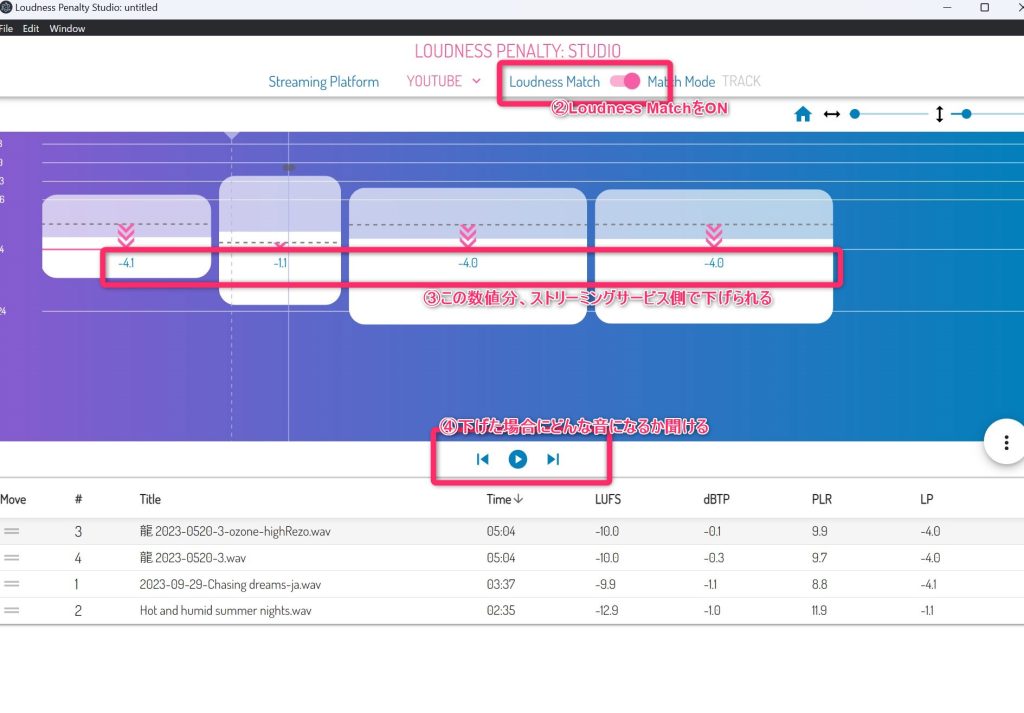The height and width of the screenshot is (713, 1024).
Task: Click the horizontal zoom arrows icon
Action: click(831, 115)
